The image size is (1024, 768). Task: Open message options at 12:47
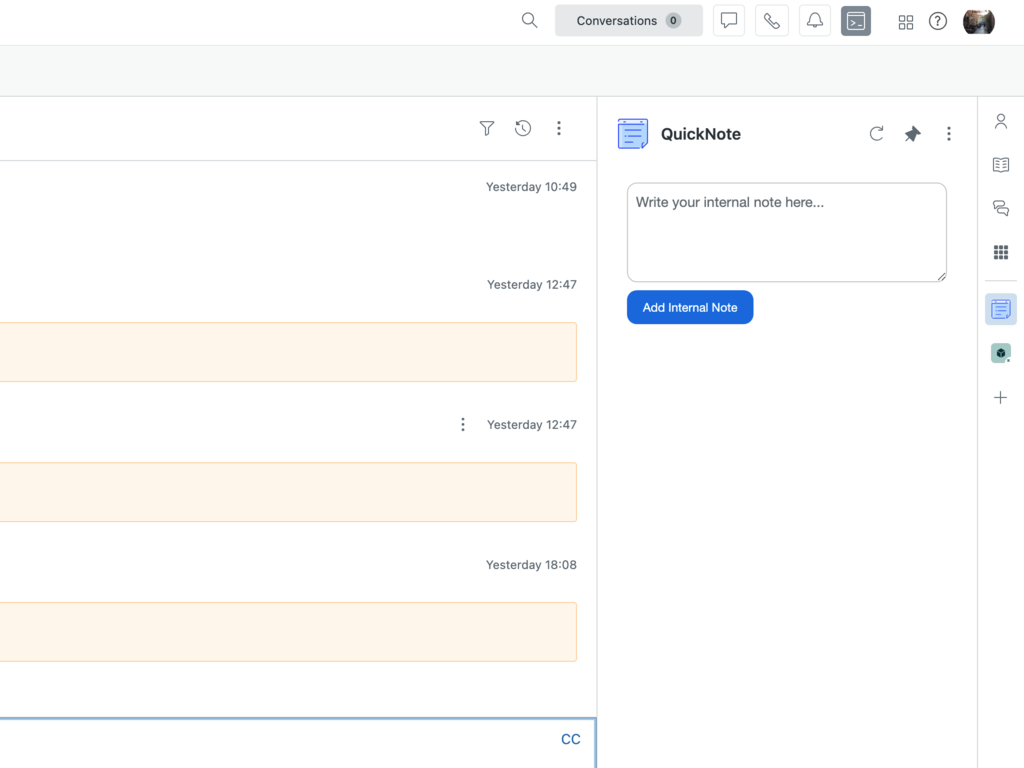[463, 425]
